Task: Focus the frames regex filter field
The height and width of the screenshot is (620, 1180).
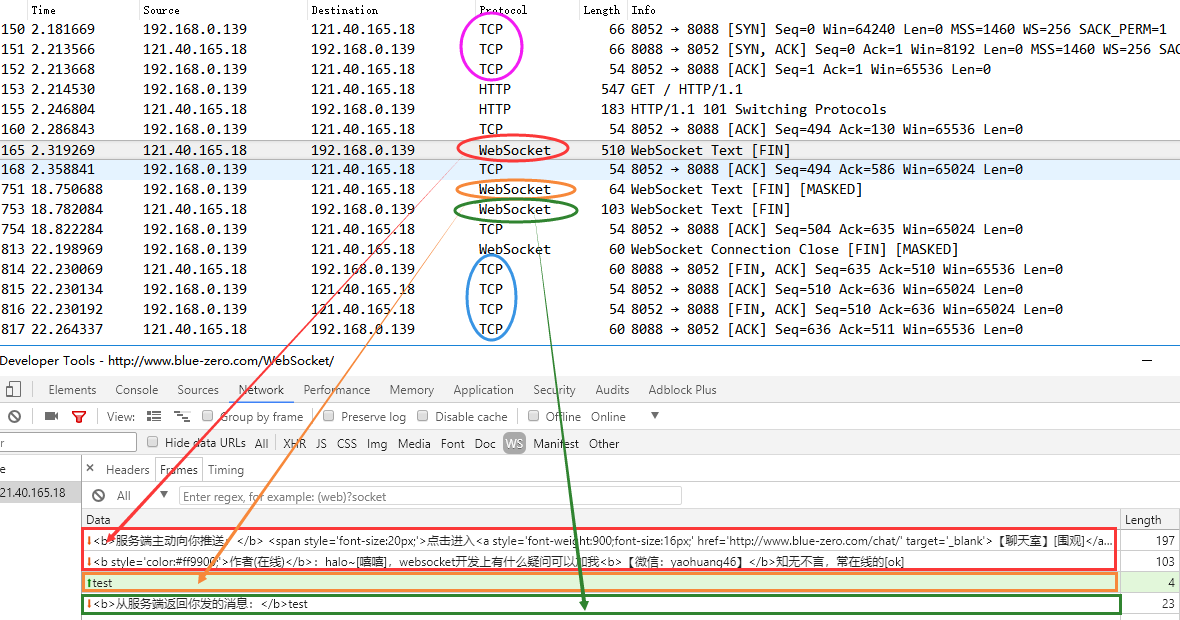Action: coord(430,496)
